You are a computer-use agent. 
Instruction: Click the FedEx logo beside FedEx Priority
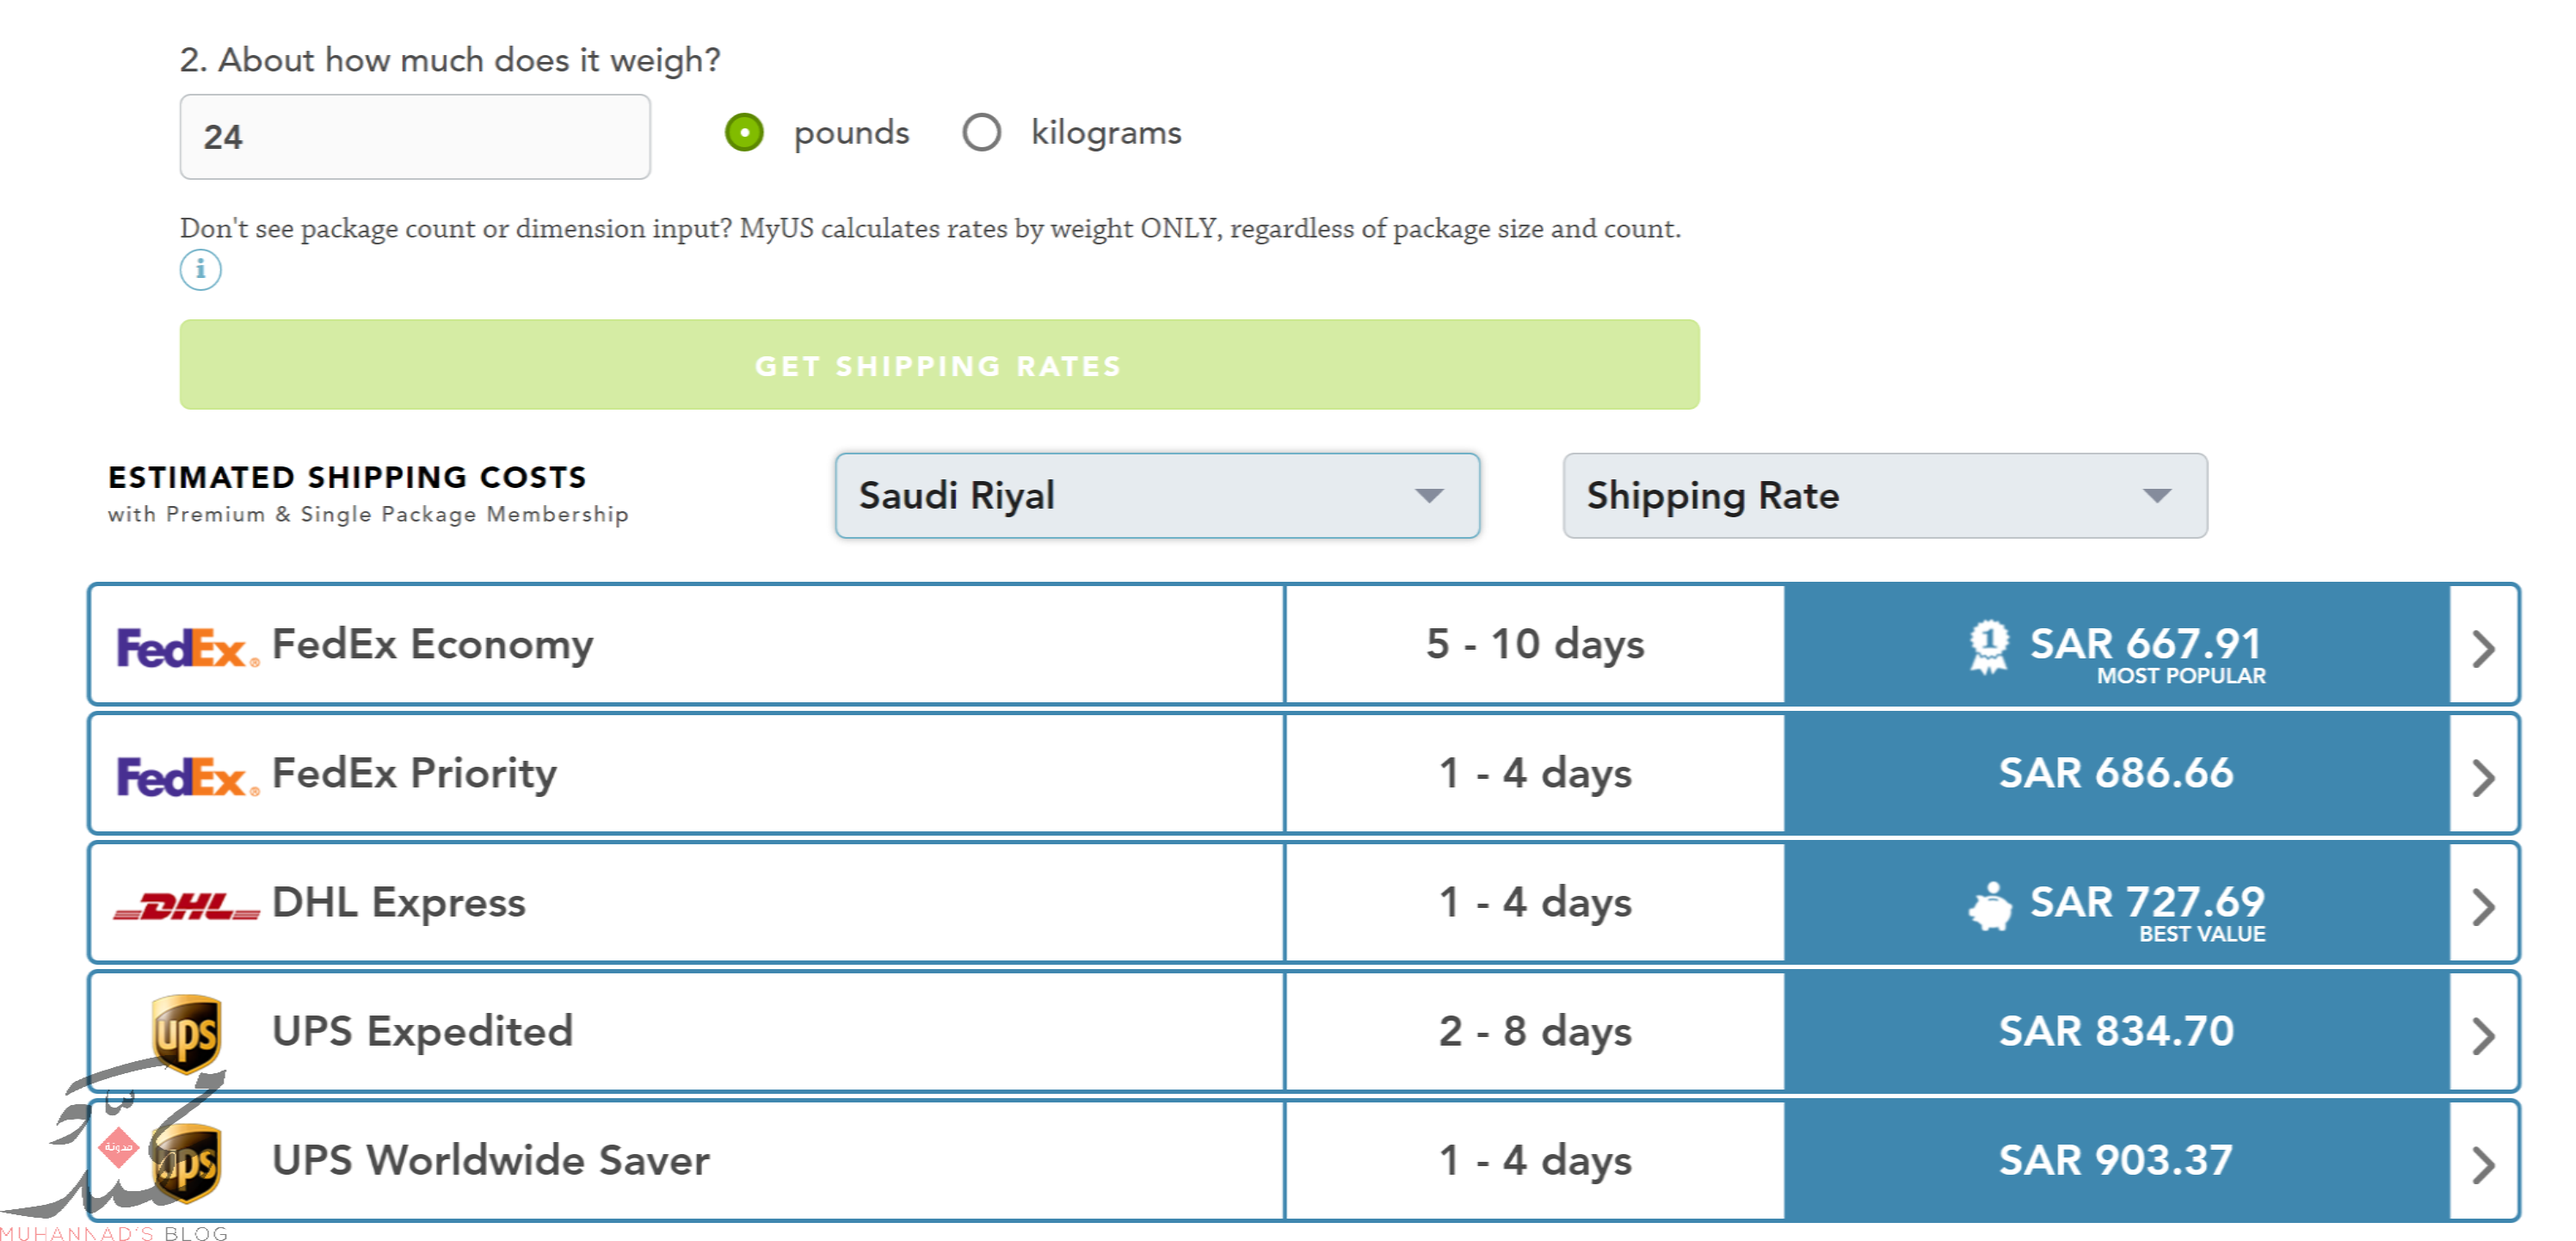coord(187,777)
